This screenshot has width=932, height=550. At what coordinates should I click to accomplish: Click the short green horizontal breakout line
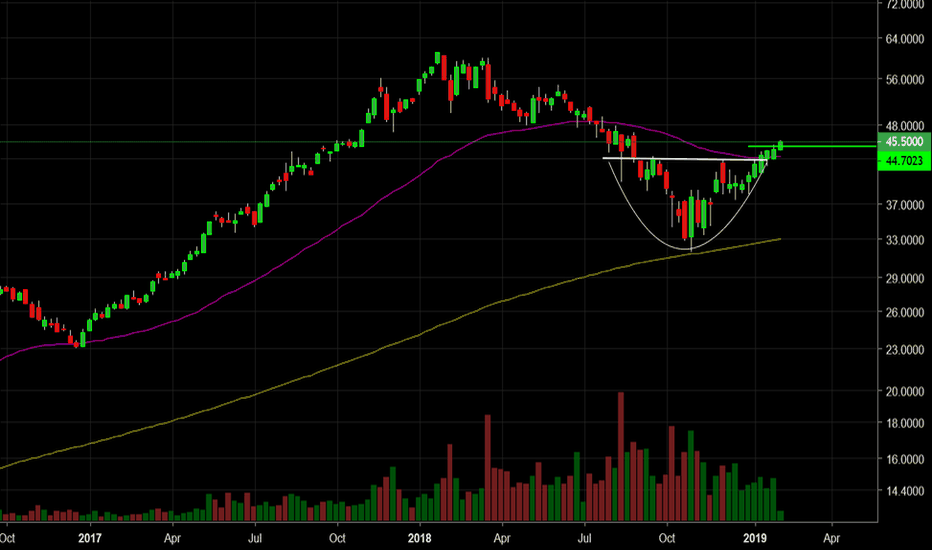[811, 146]
